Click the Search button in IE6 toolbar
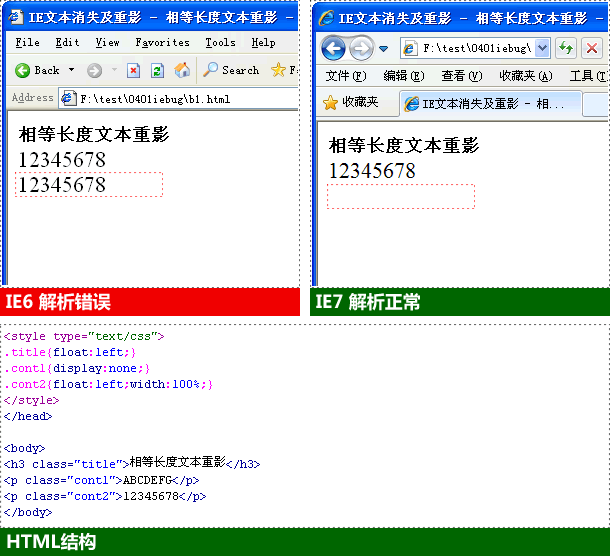 pyautogui.click(x=231, y=70)
